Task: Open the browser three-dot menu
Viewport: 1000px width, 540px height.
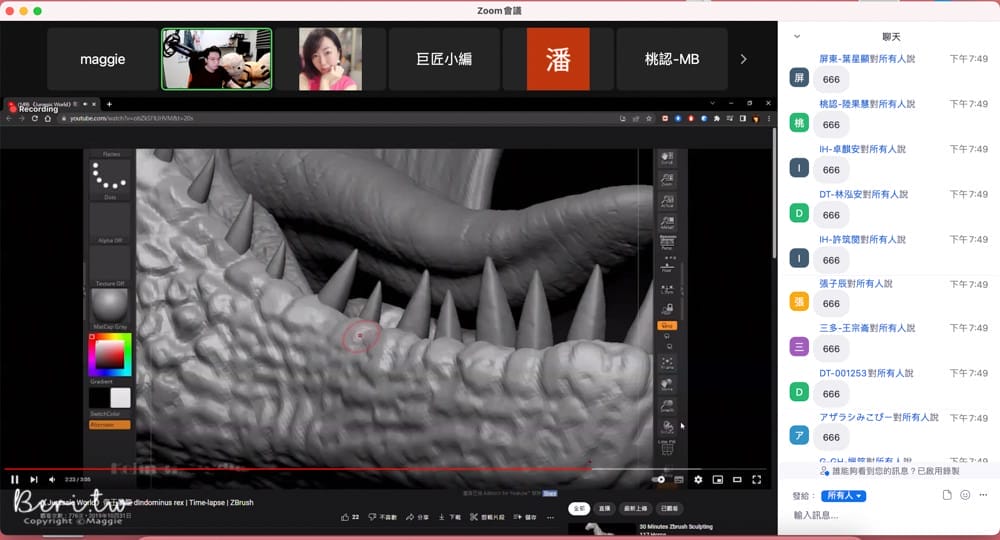Action: (x=768, y=119)
